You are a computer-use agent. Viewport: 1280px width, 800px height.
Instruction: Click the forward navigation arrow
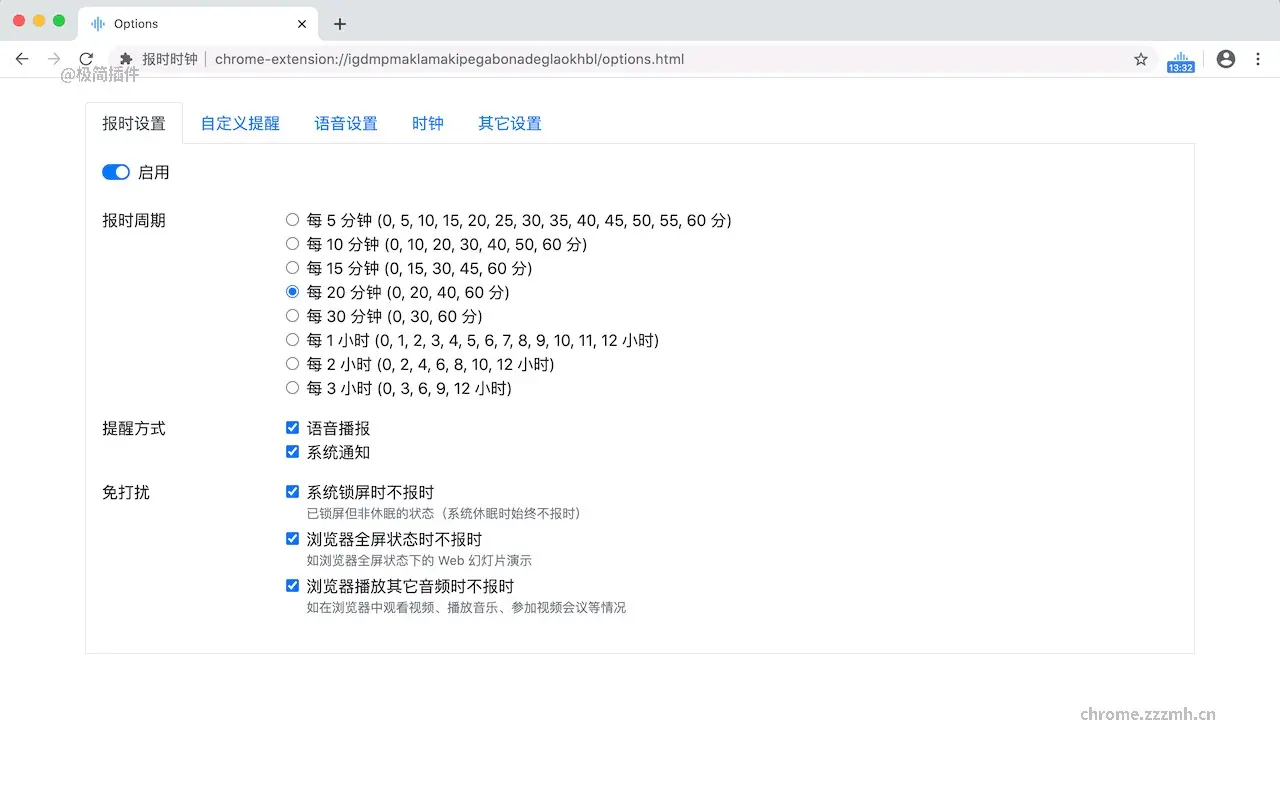pos(54,59)
